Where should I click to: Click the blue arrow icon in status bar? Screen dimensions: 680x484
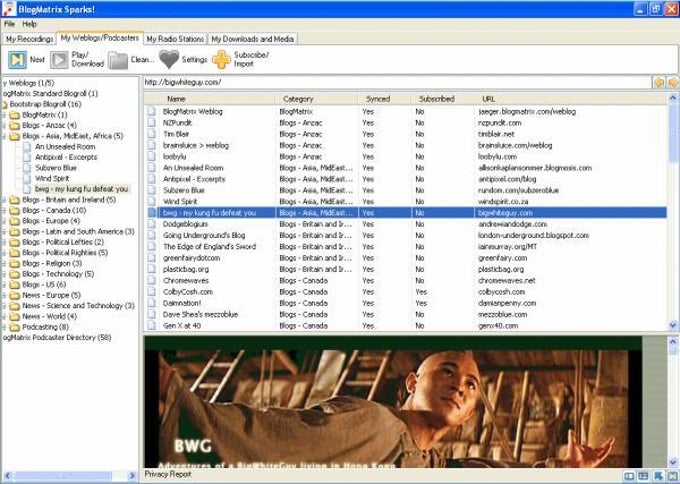(658, 476)
